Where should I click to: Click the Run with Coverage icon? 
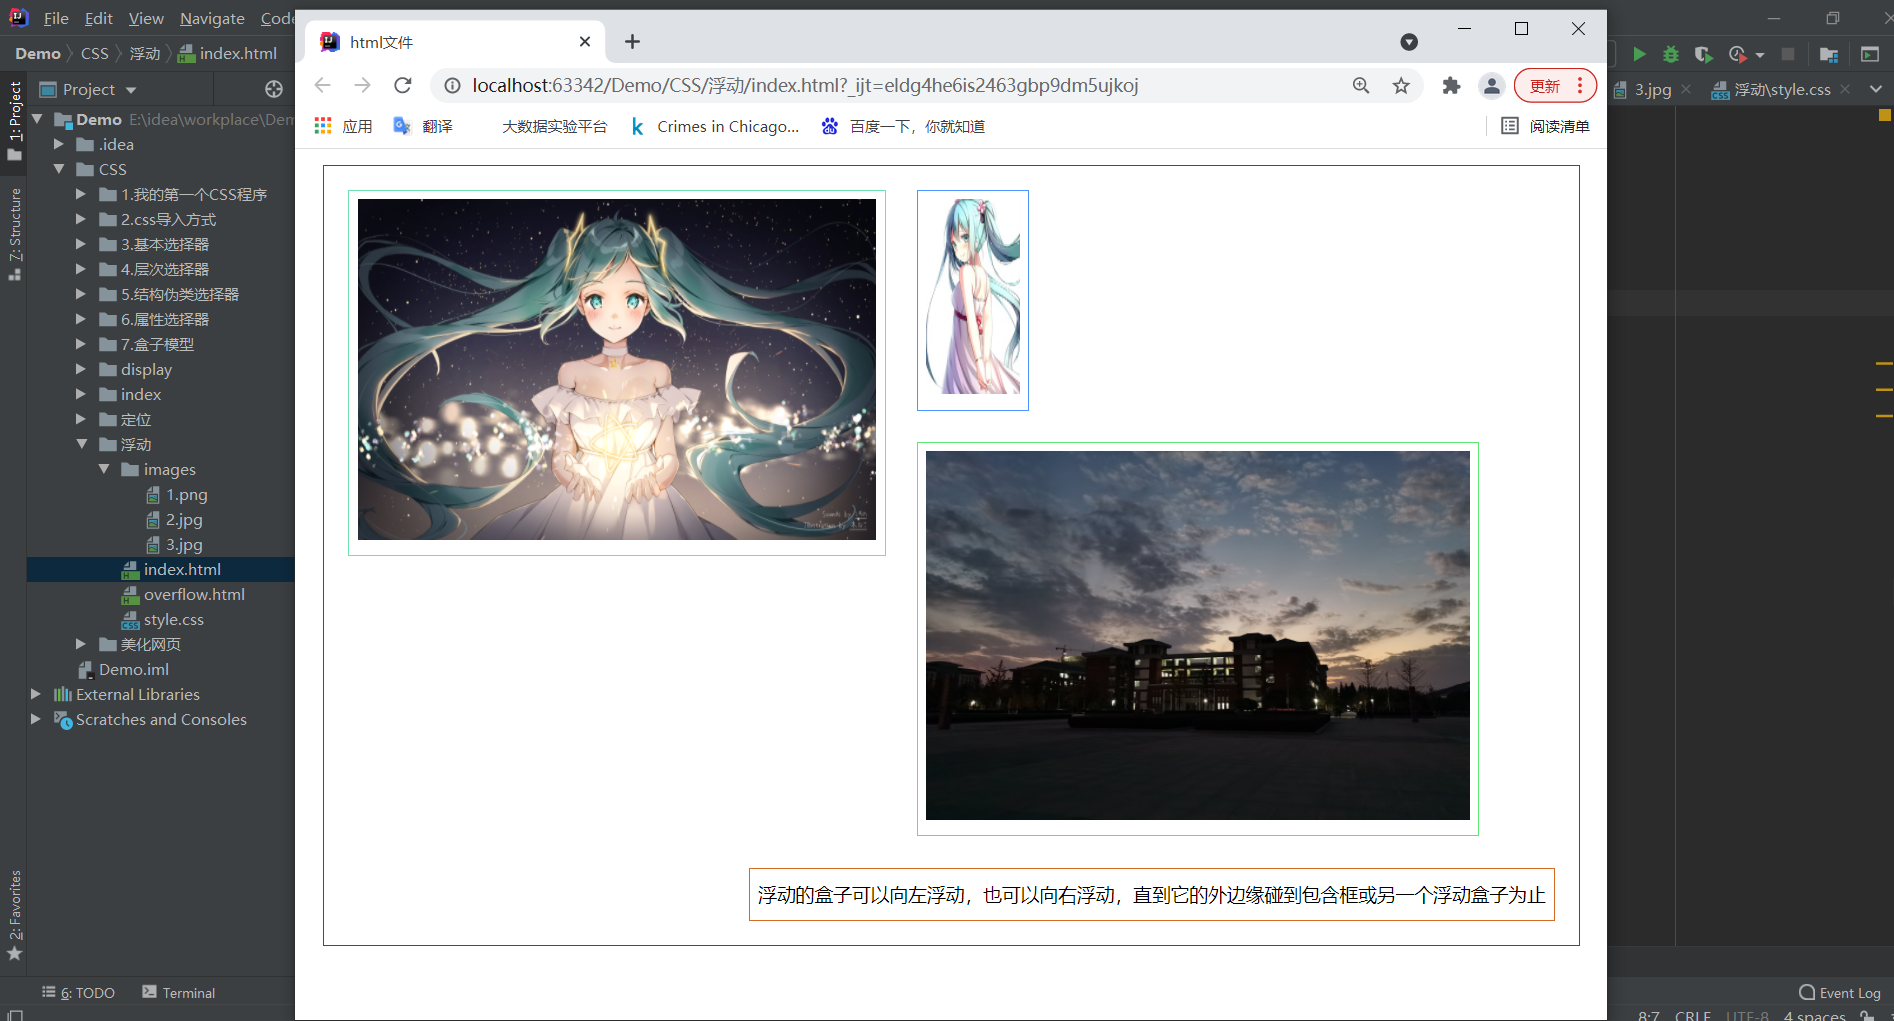1704,54
